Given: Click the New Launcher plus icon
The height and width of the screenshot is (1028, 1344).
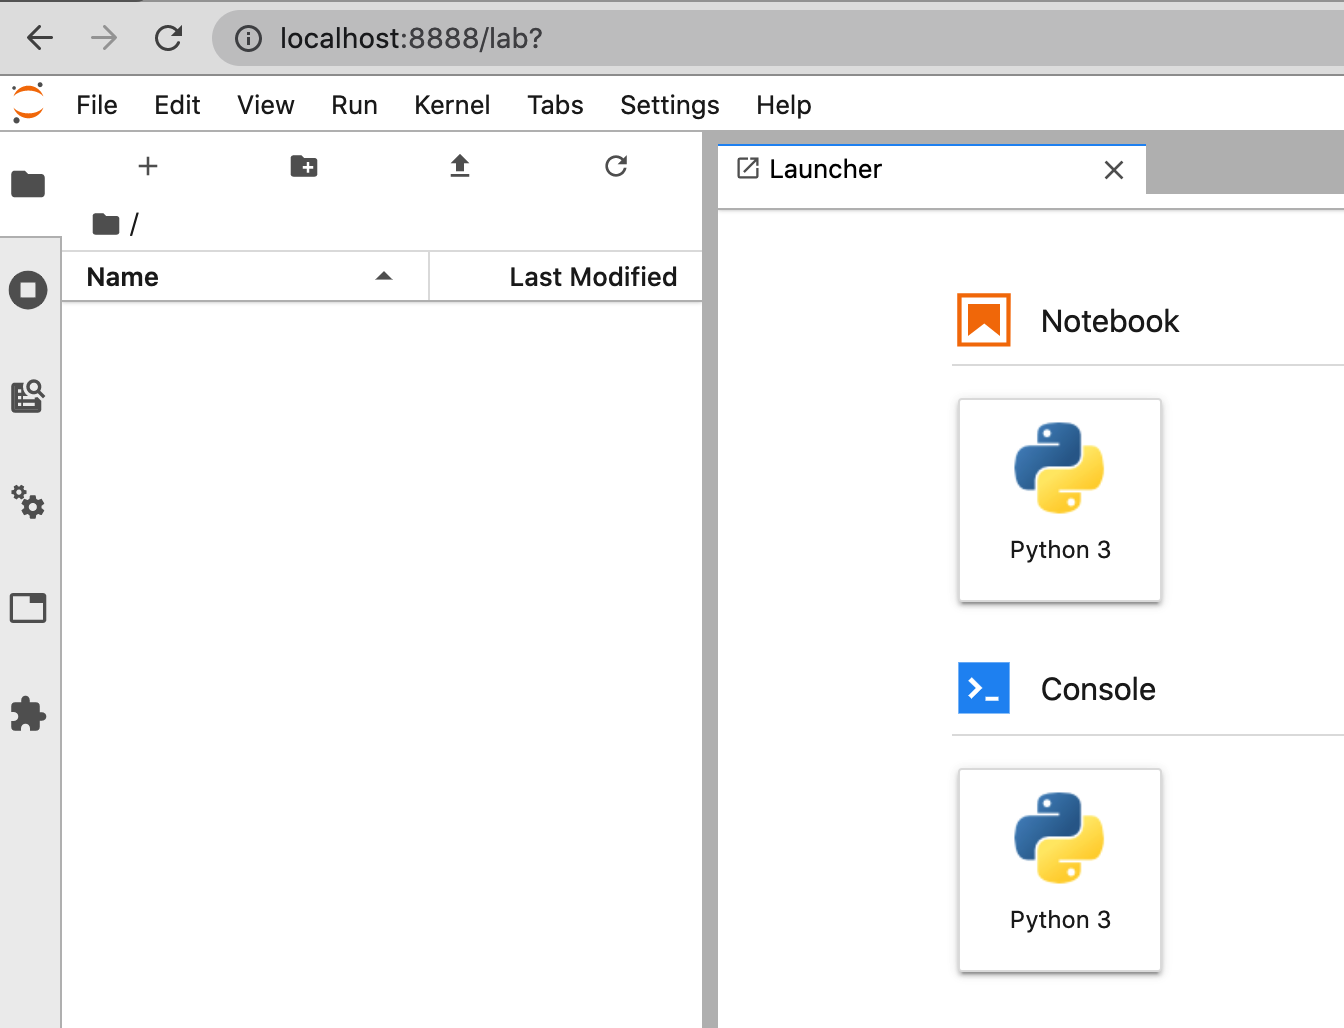Looking at the screenshot, I should pyautogui.click(x=148, y=166).
